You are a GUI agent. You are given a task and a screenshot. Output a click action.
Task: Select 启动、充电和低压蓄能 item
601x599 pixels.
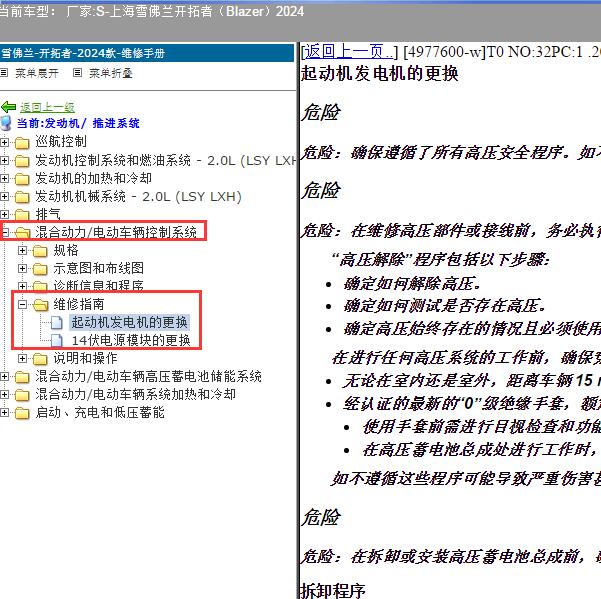pos(100,412)
